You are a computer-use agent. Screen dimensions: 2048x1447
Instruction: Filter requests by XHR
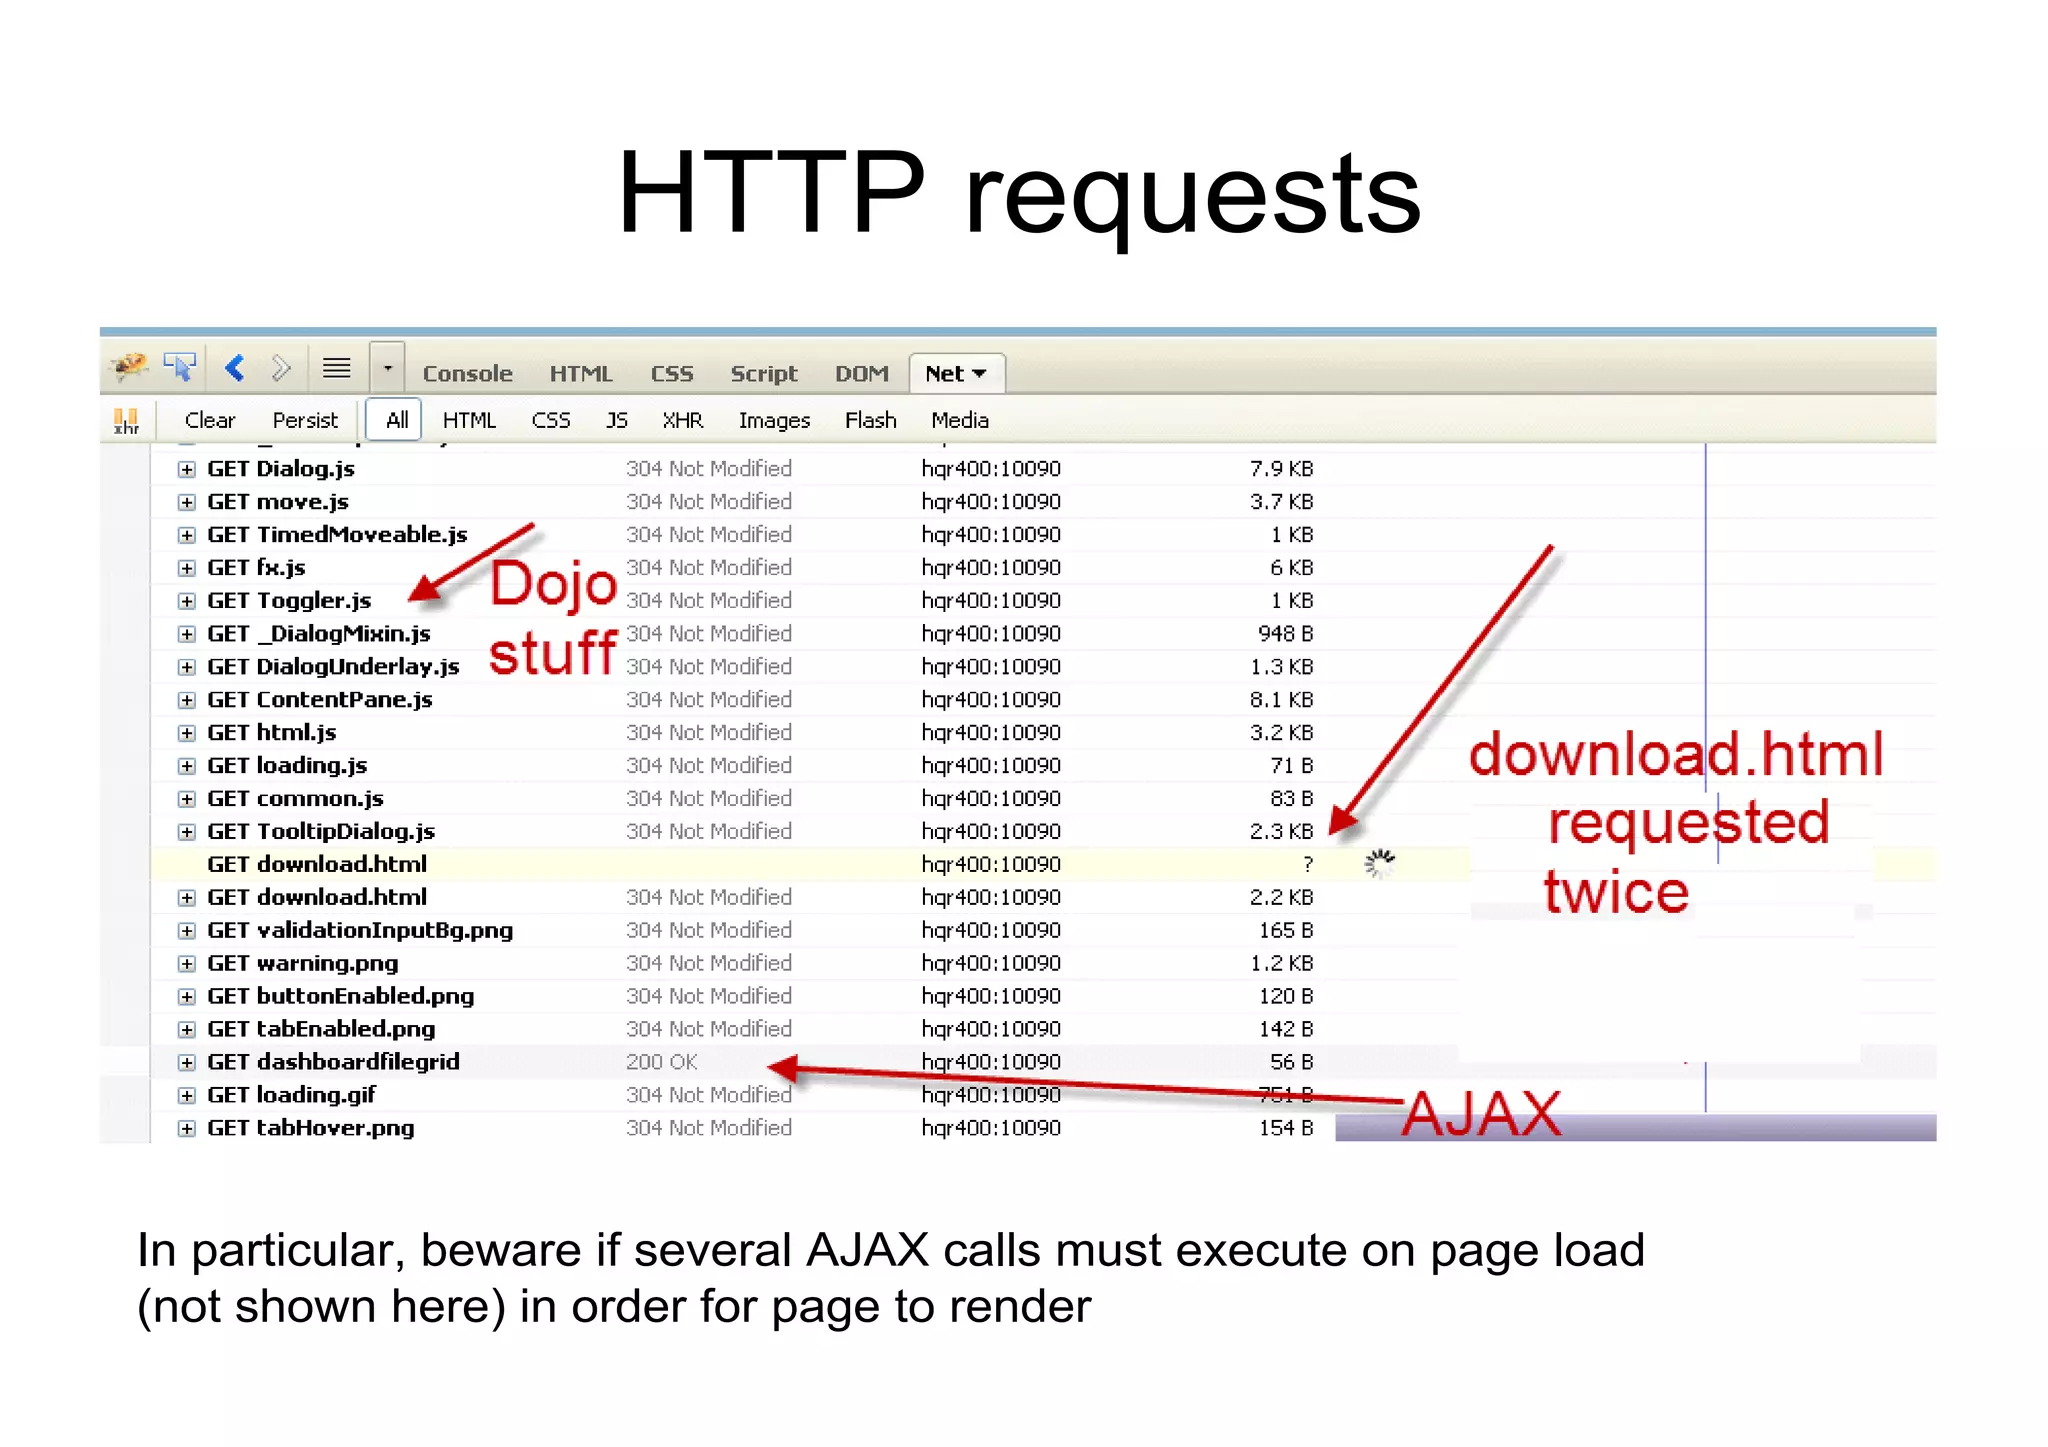[x=683, y=421]
